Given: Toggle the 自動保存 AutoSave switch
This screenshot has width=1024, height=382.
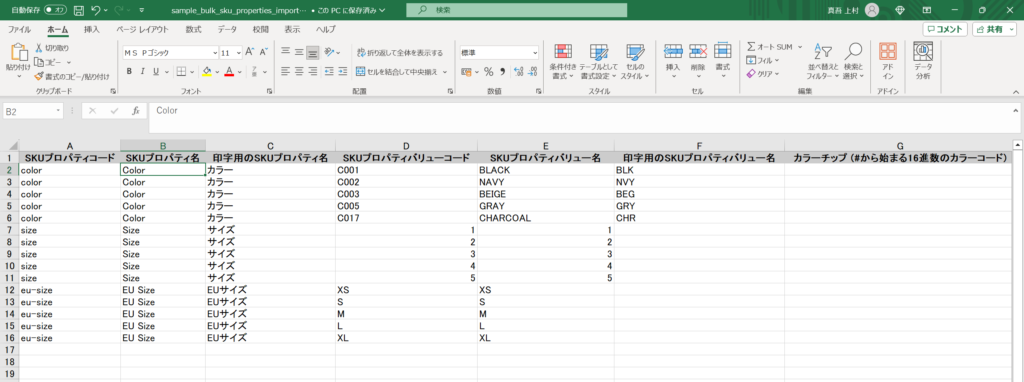Looking at the screenshot, I should pos(55,10).
